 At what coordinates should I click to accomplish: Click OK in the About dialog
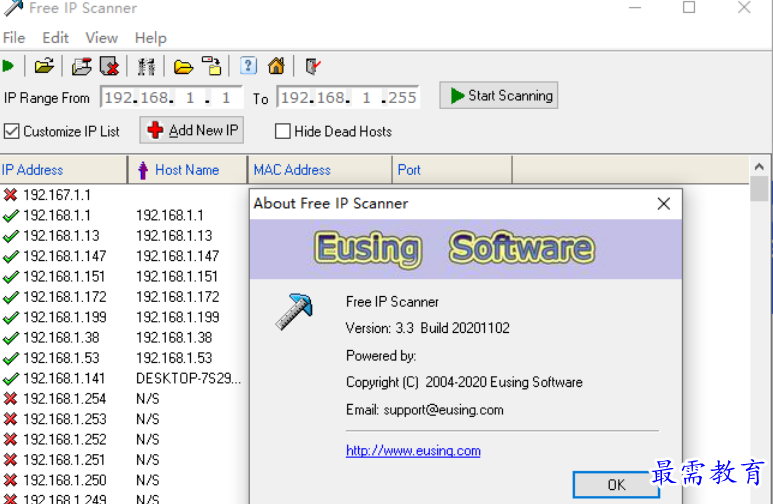pos(616,484)
